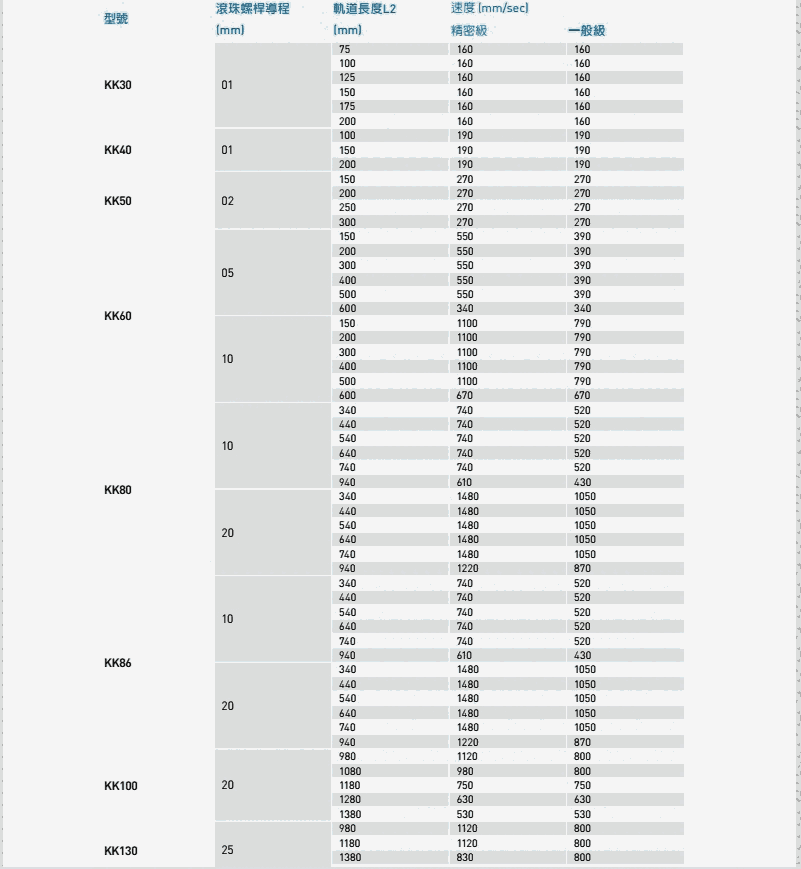
Task: Click the 型號 column header
Action: click(x=116, y=19)
